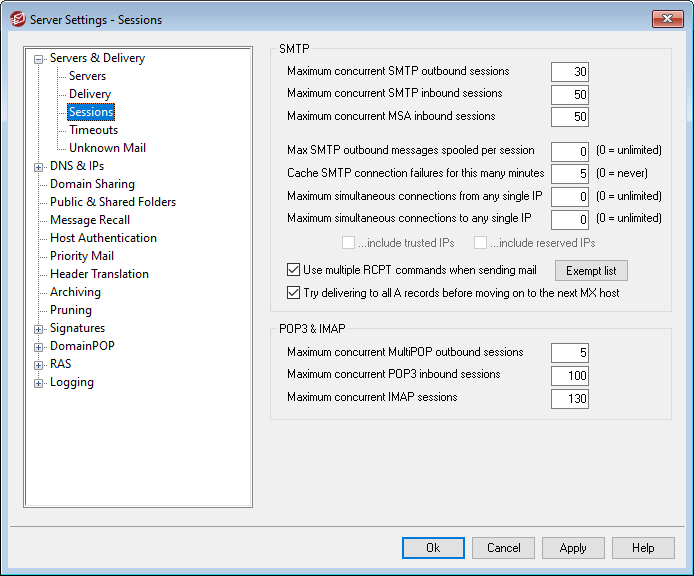Click the Cancel button
The image size is (694, 576).
pos(503,548)
